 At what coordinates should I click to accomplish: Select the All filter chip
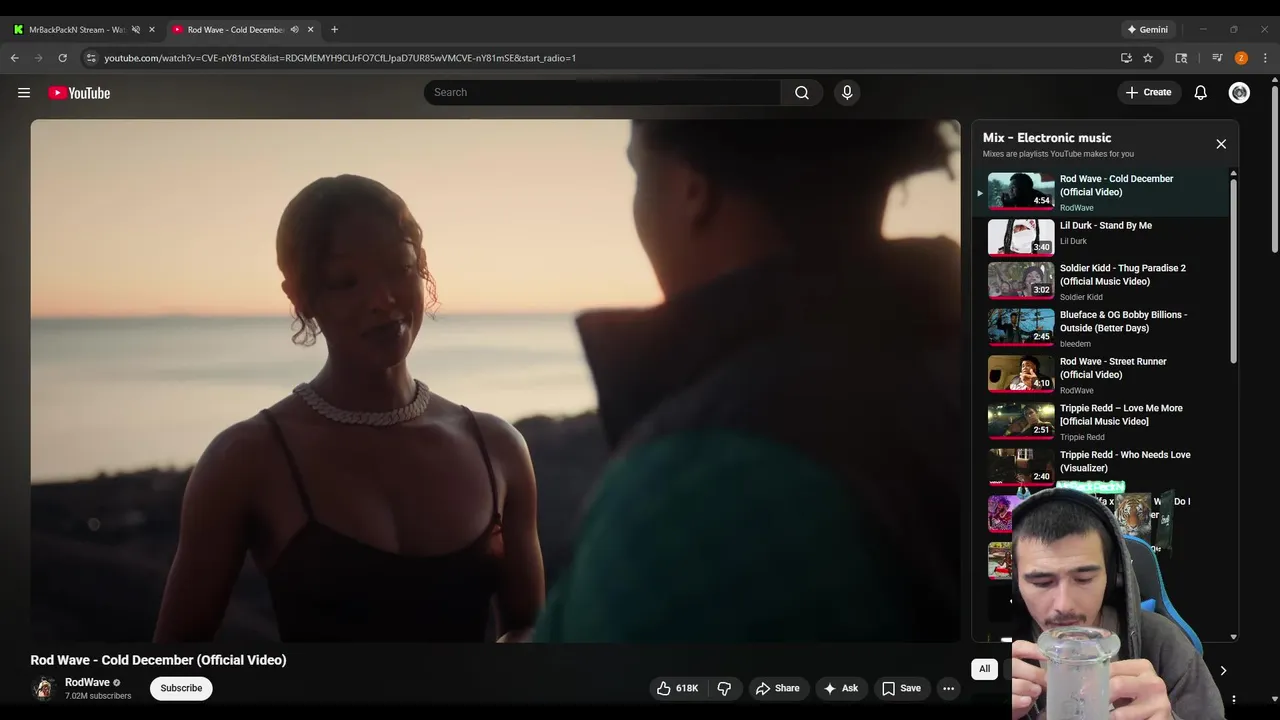pyautogui.click(x=984, y=669)
